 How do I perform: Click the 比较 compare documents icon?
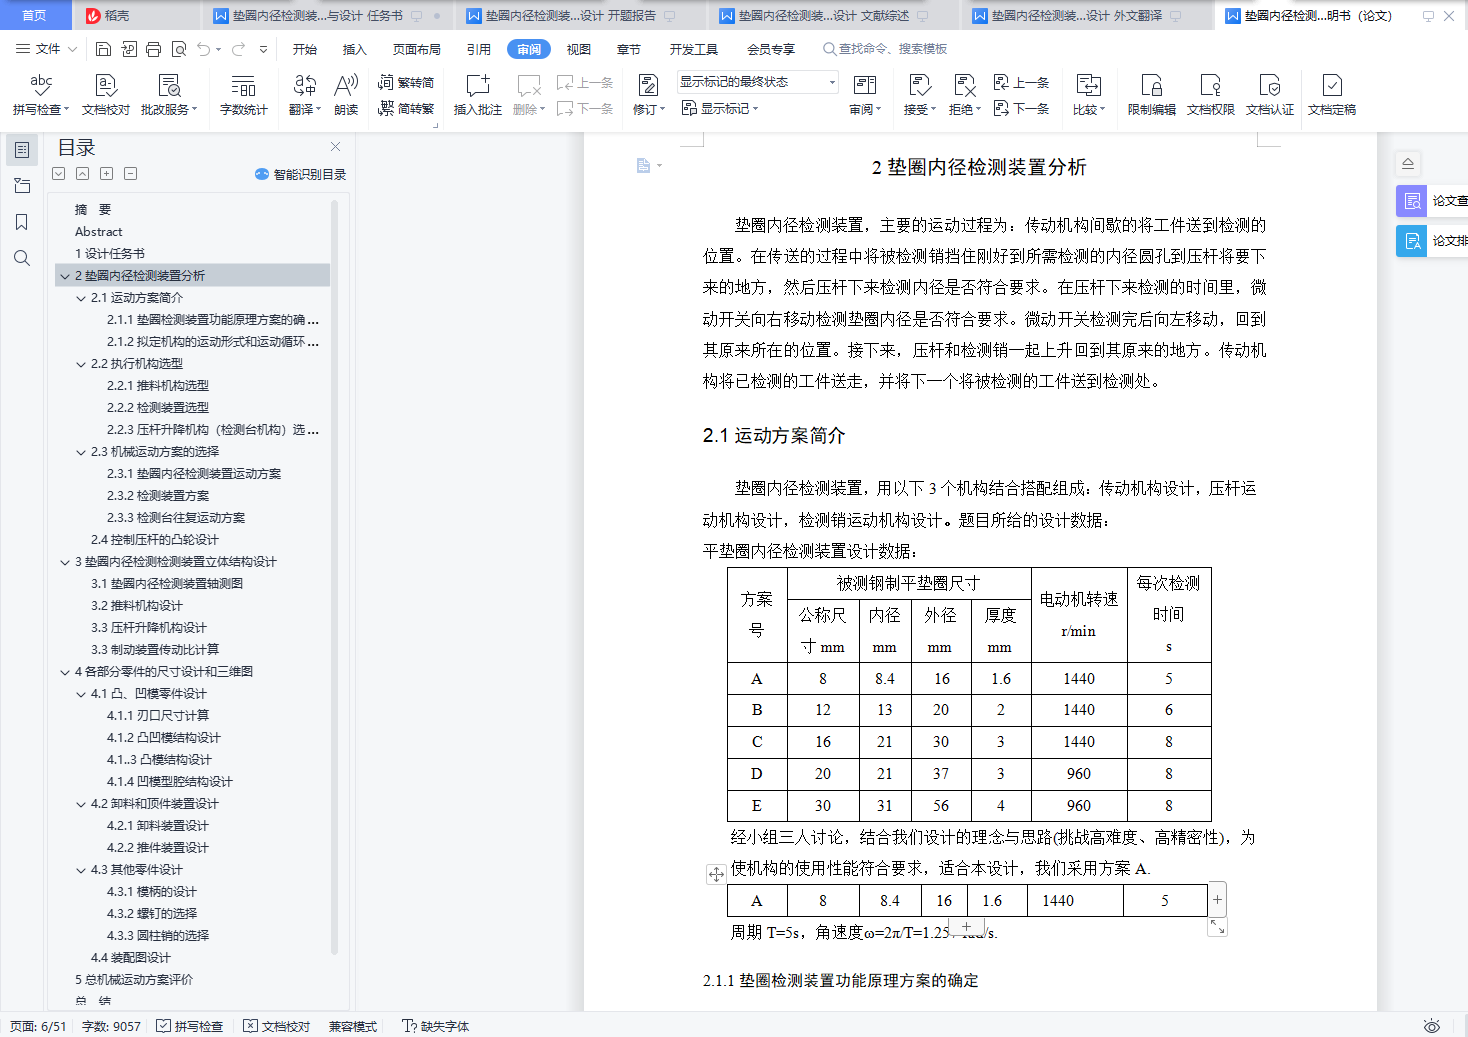[x=1088, y=86]
